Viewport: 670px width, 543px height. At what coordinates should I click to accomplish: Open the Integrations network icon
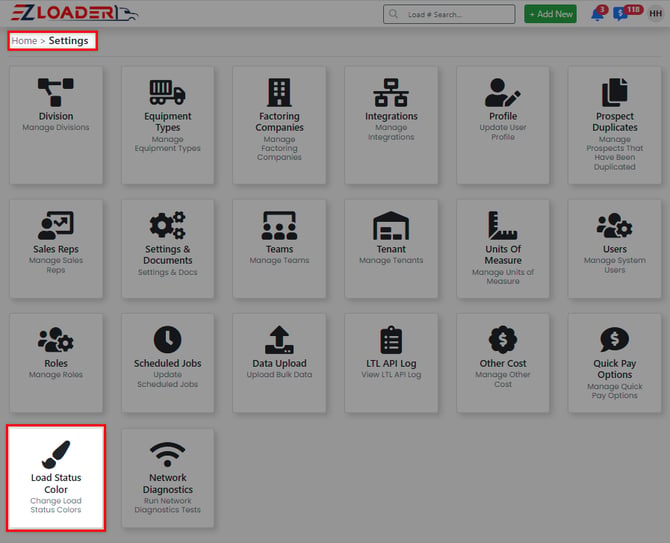(391, 92)
